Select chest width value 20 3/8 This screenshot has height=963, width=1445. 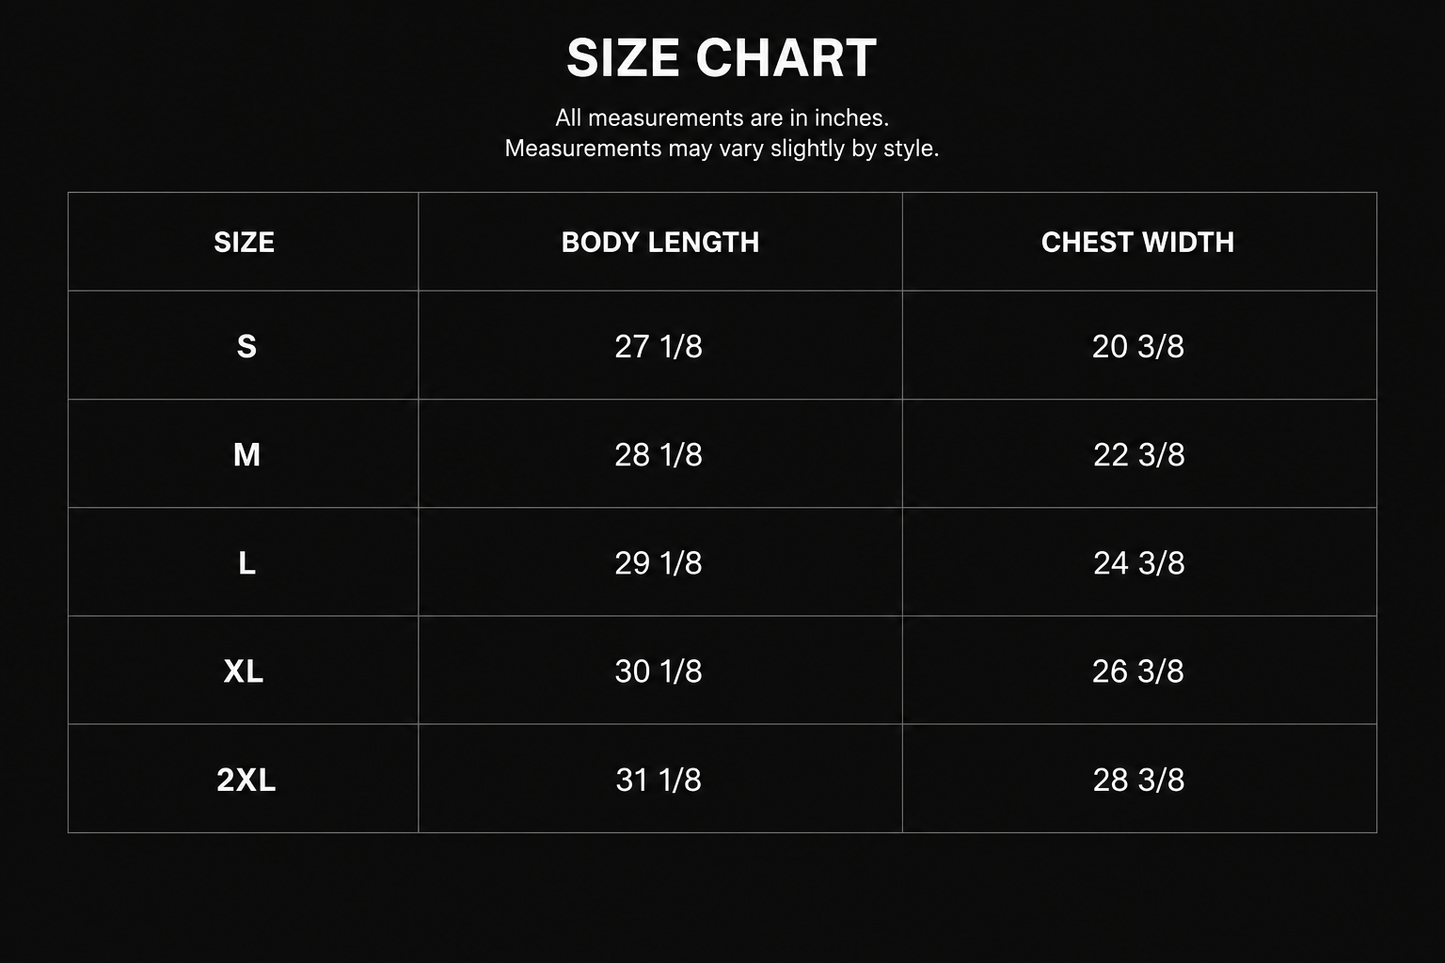pos(1138,346)
